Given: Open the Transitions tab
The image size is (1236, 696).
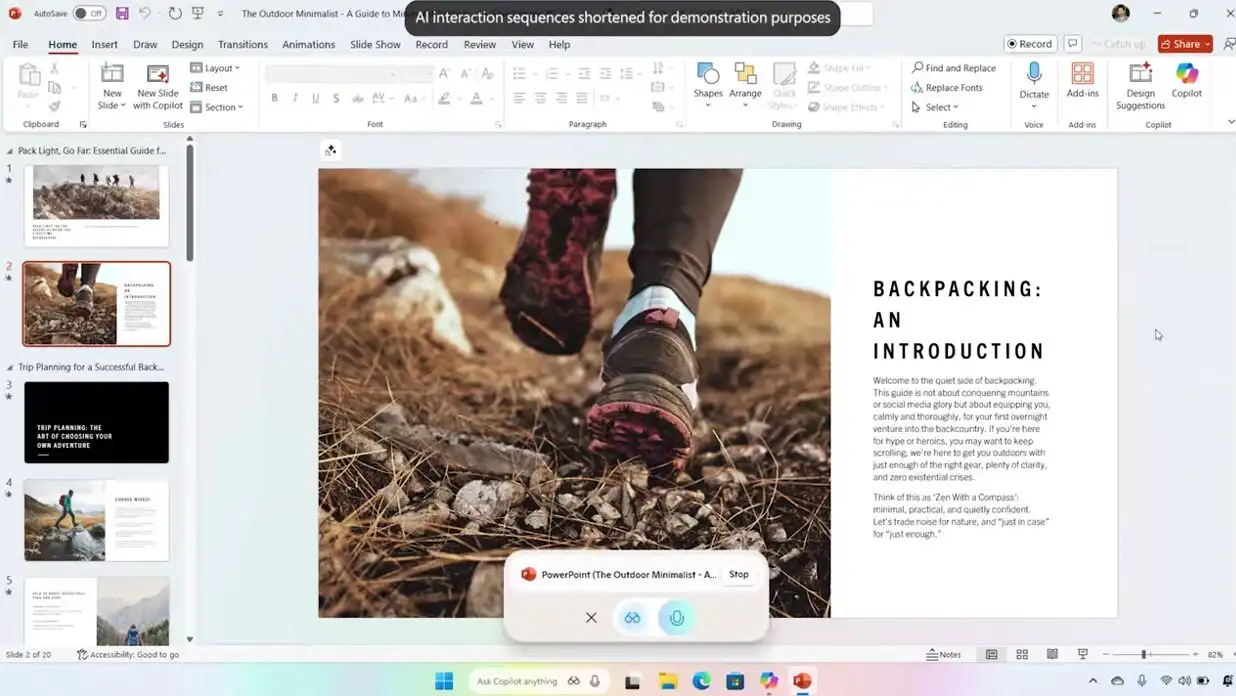Looking at the screenshot, I should (x=242, y=45).
